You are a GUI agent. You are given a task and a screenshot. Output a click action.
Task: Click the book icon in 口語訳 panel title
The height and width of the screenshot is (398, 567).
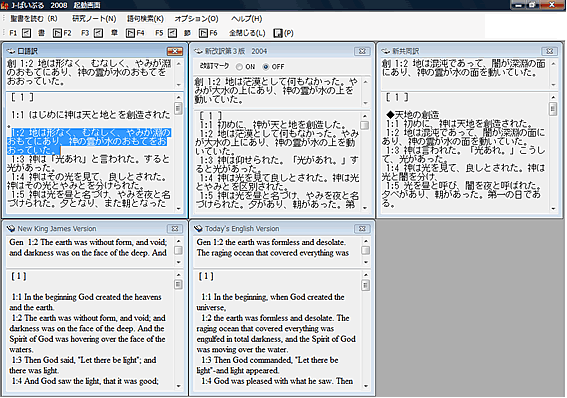pos(11,51)
